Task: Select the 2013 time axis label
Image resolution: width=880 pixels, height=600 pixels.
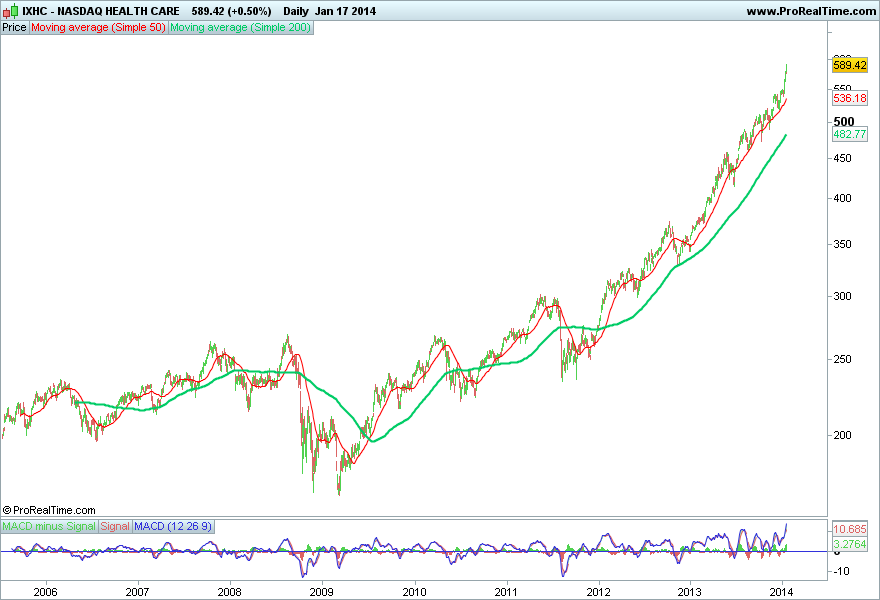Action: point(689,592)
